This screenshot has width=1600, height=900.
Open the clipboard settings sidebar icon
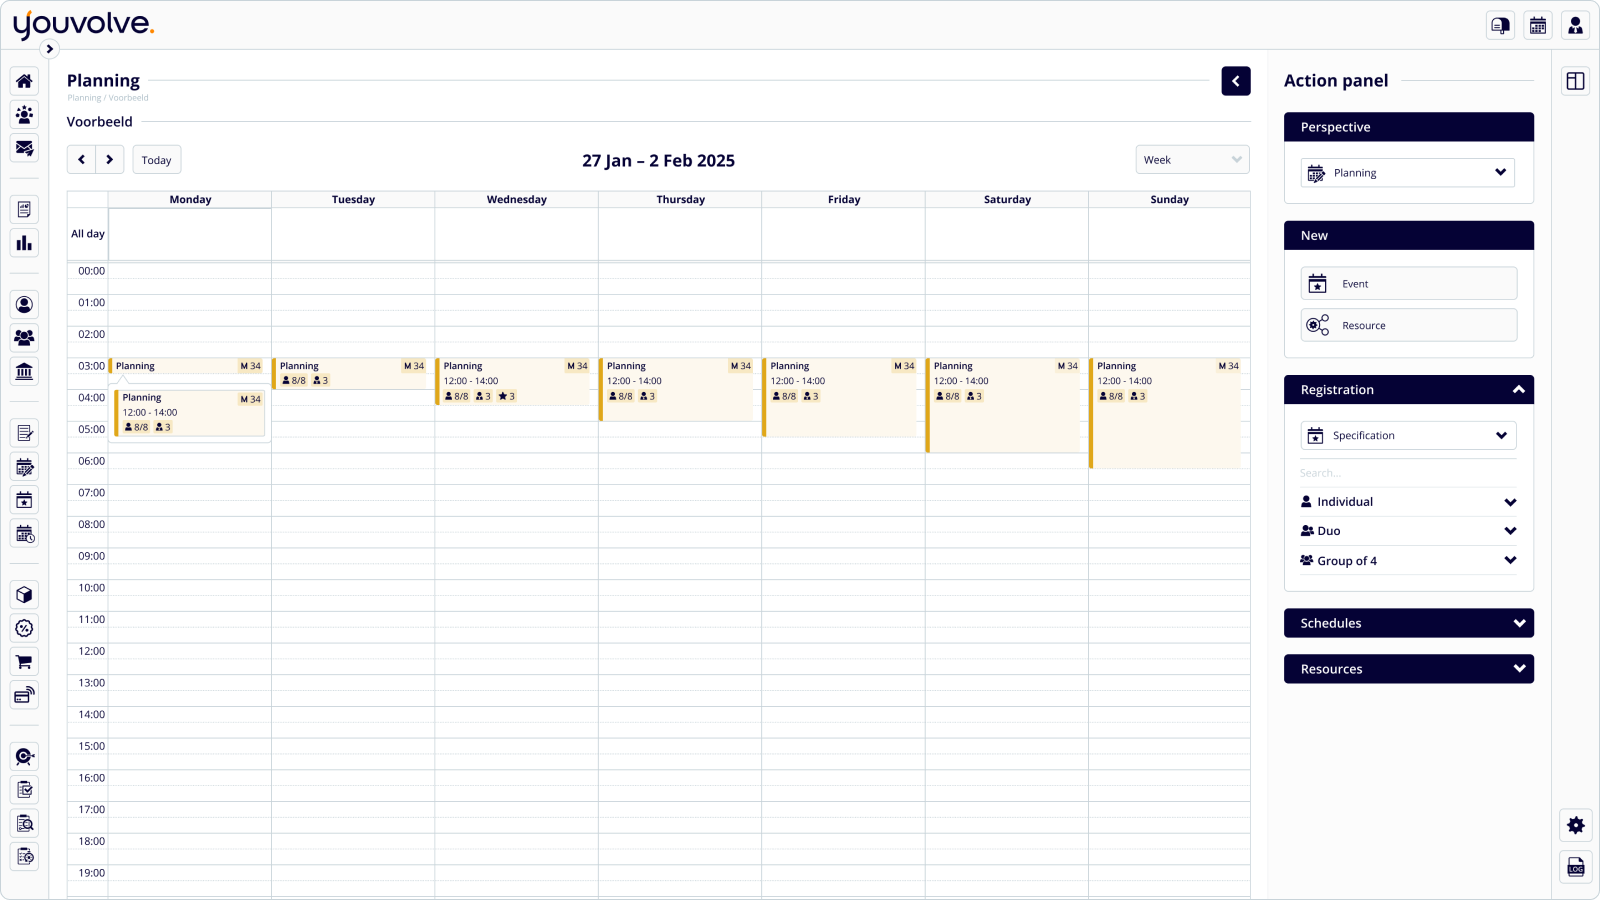pyautogui.click(x=24, y=857)
